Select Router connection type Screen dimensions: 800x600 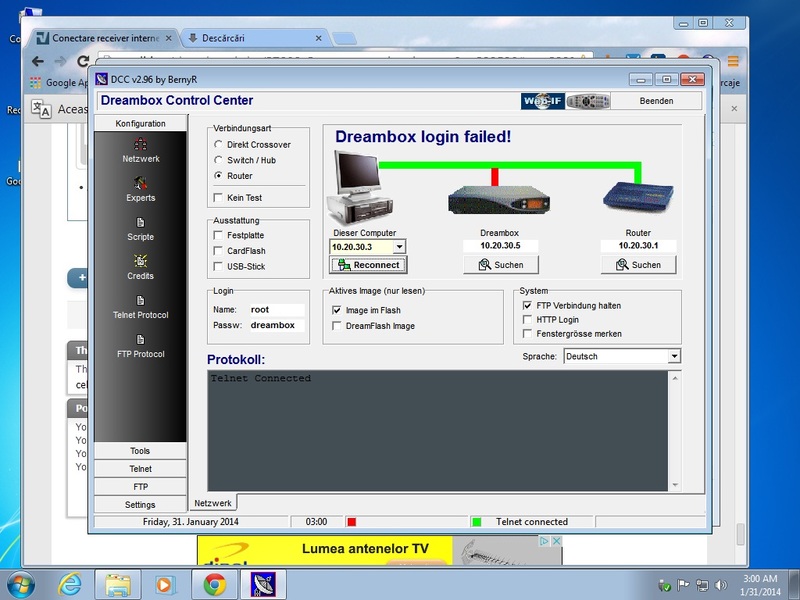[x=218, y=176]
